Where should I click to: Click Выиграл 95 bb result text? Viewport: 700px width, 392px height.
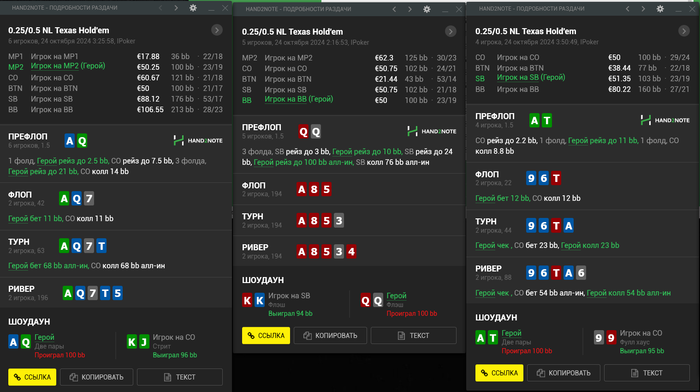[x=642, y=351]
